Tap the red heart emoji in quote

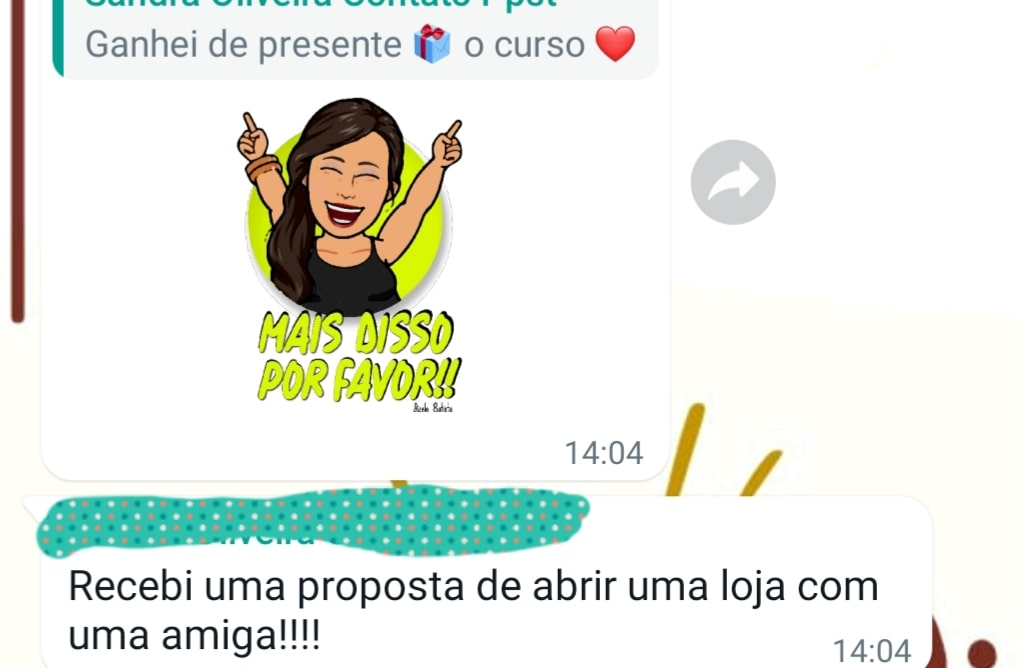pyautogui.click(x=615, y=44)
